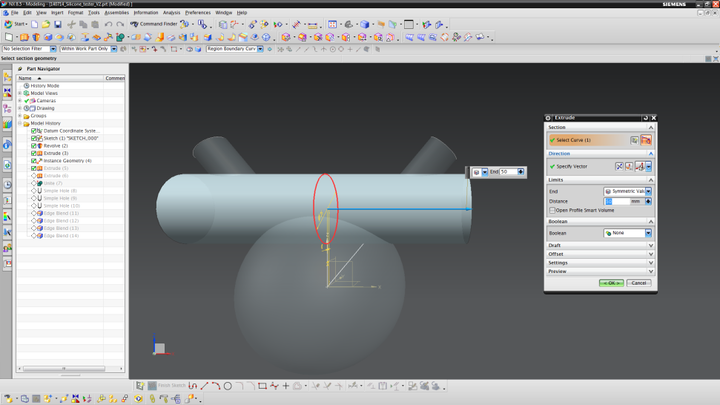
Task: Select the Line sketch tool
Action: click(204, 386)
